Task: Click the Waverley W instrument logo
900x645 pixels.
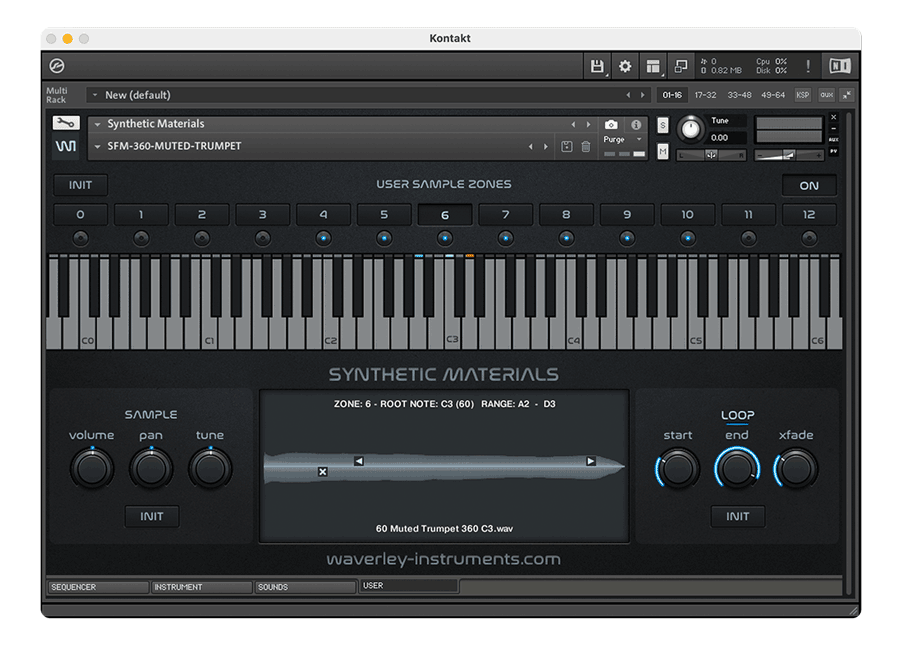Action: [66, 146]
